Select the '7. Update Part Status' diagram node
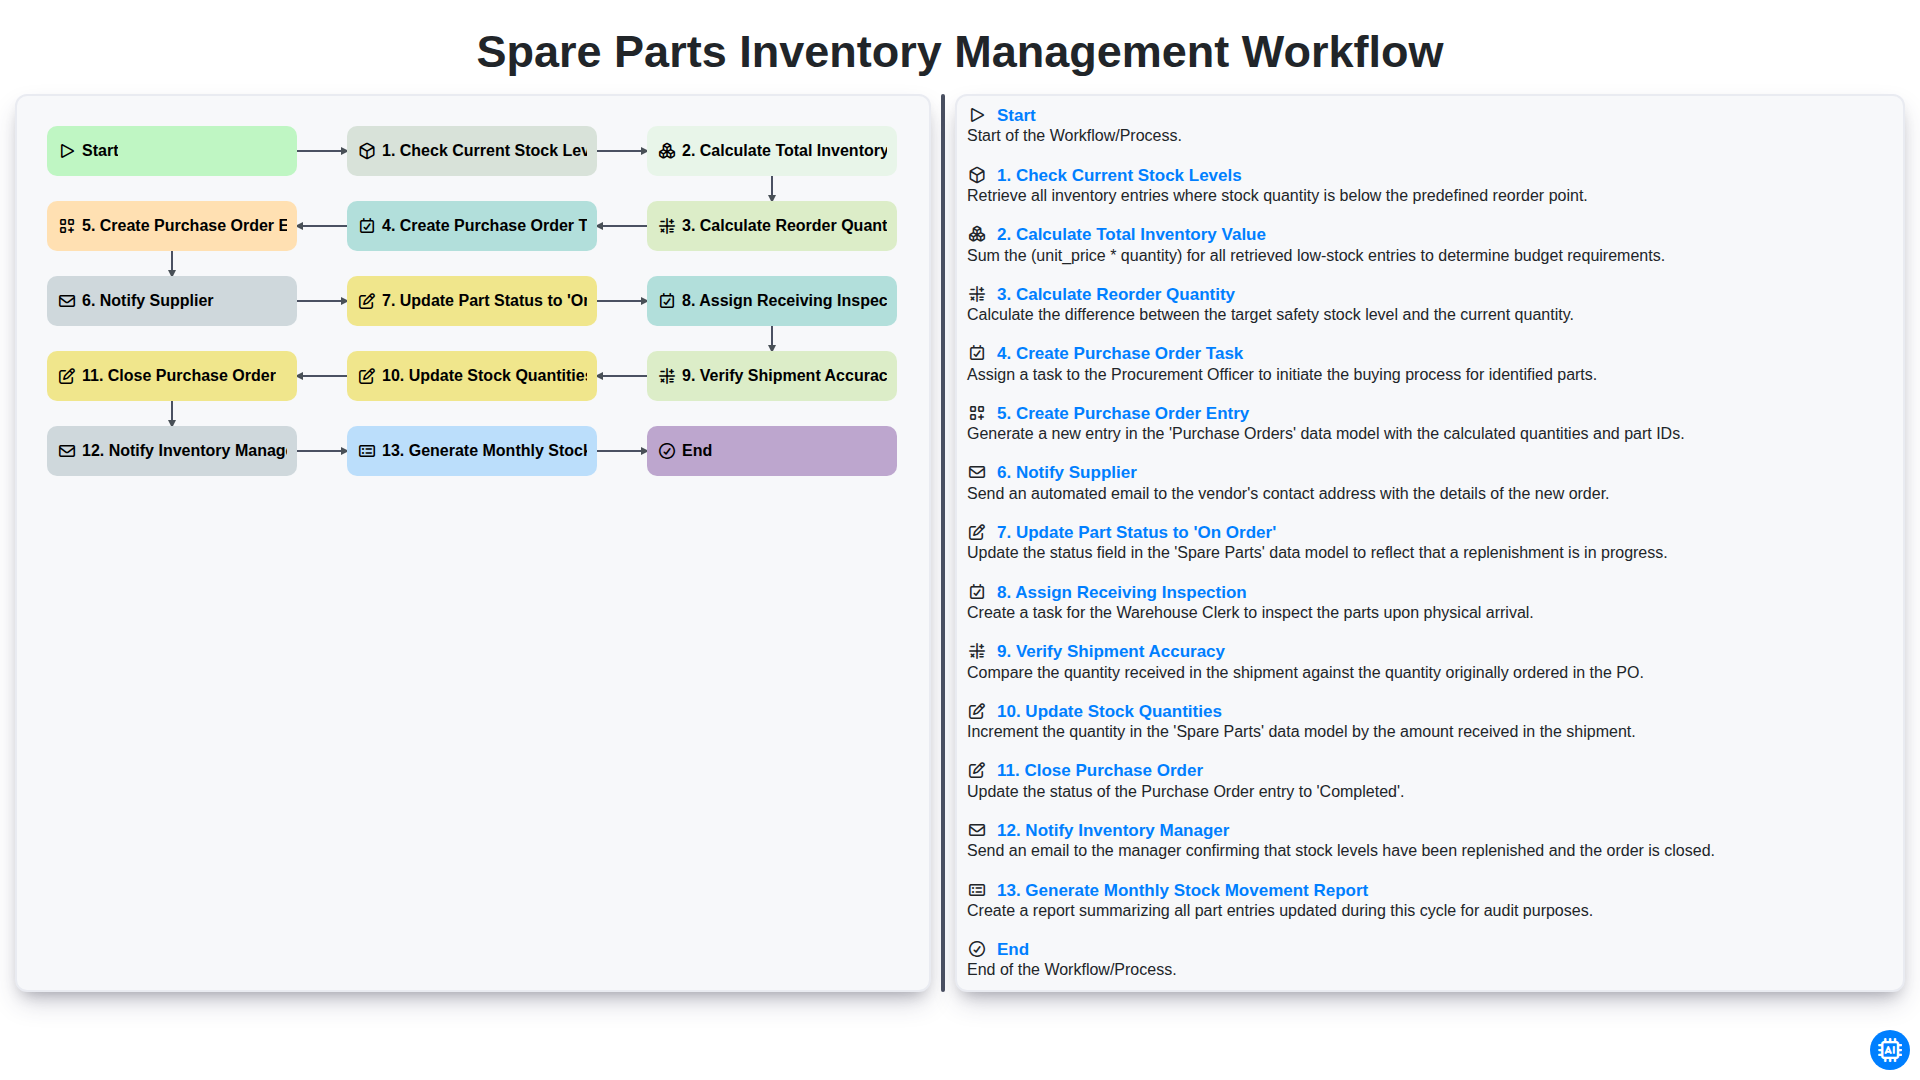 [472, 301]
